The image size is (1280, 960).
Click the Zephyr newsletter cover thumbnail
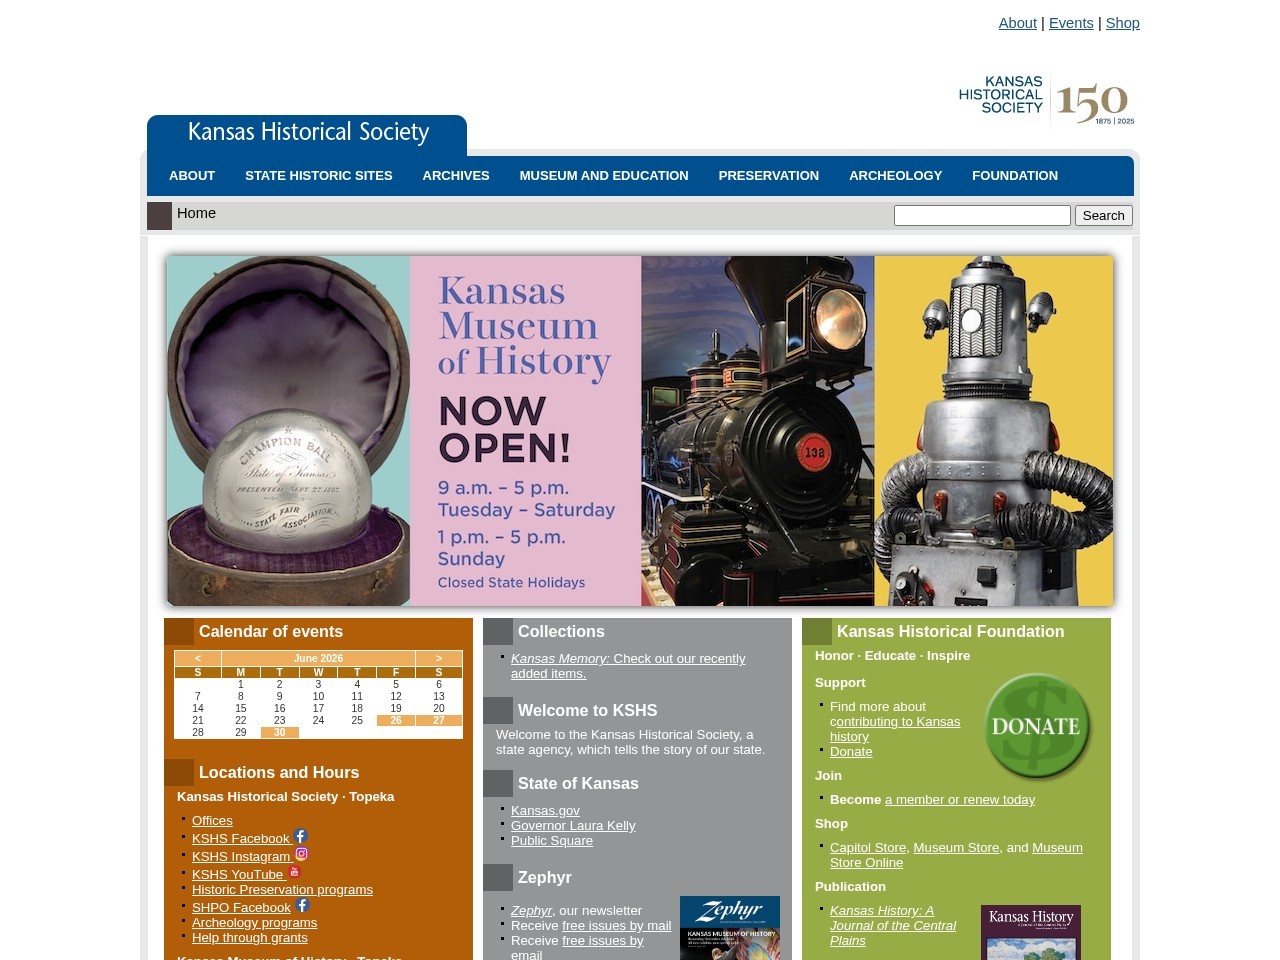(730, 928)
